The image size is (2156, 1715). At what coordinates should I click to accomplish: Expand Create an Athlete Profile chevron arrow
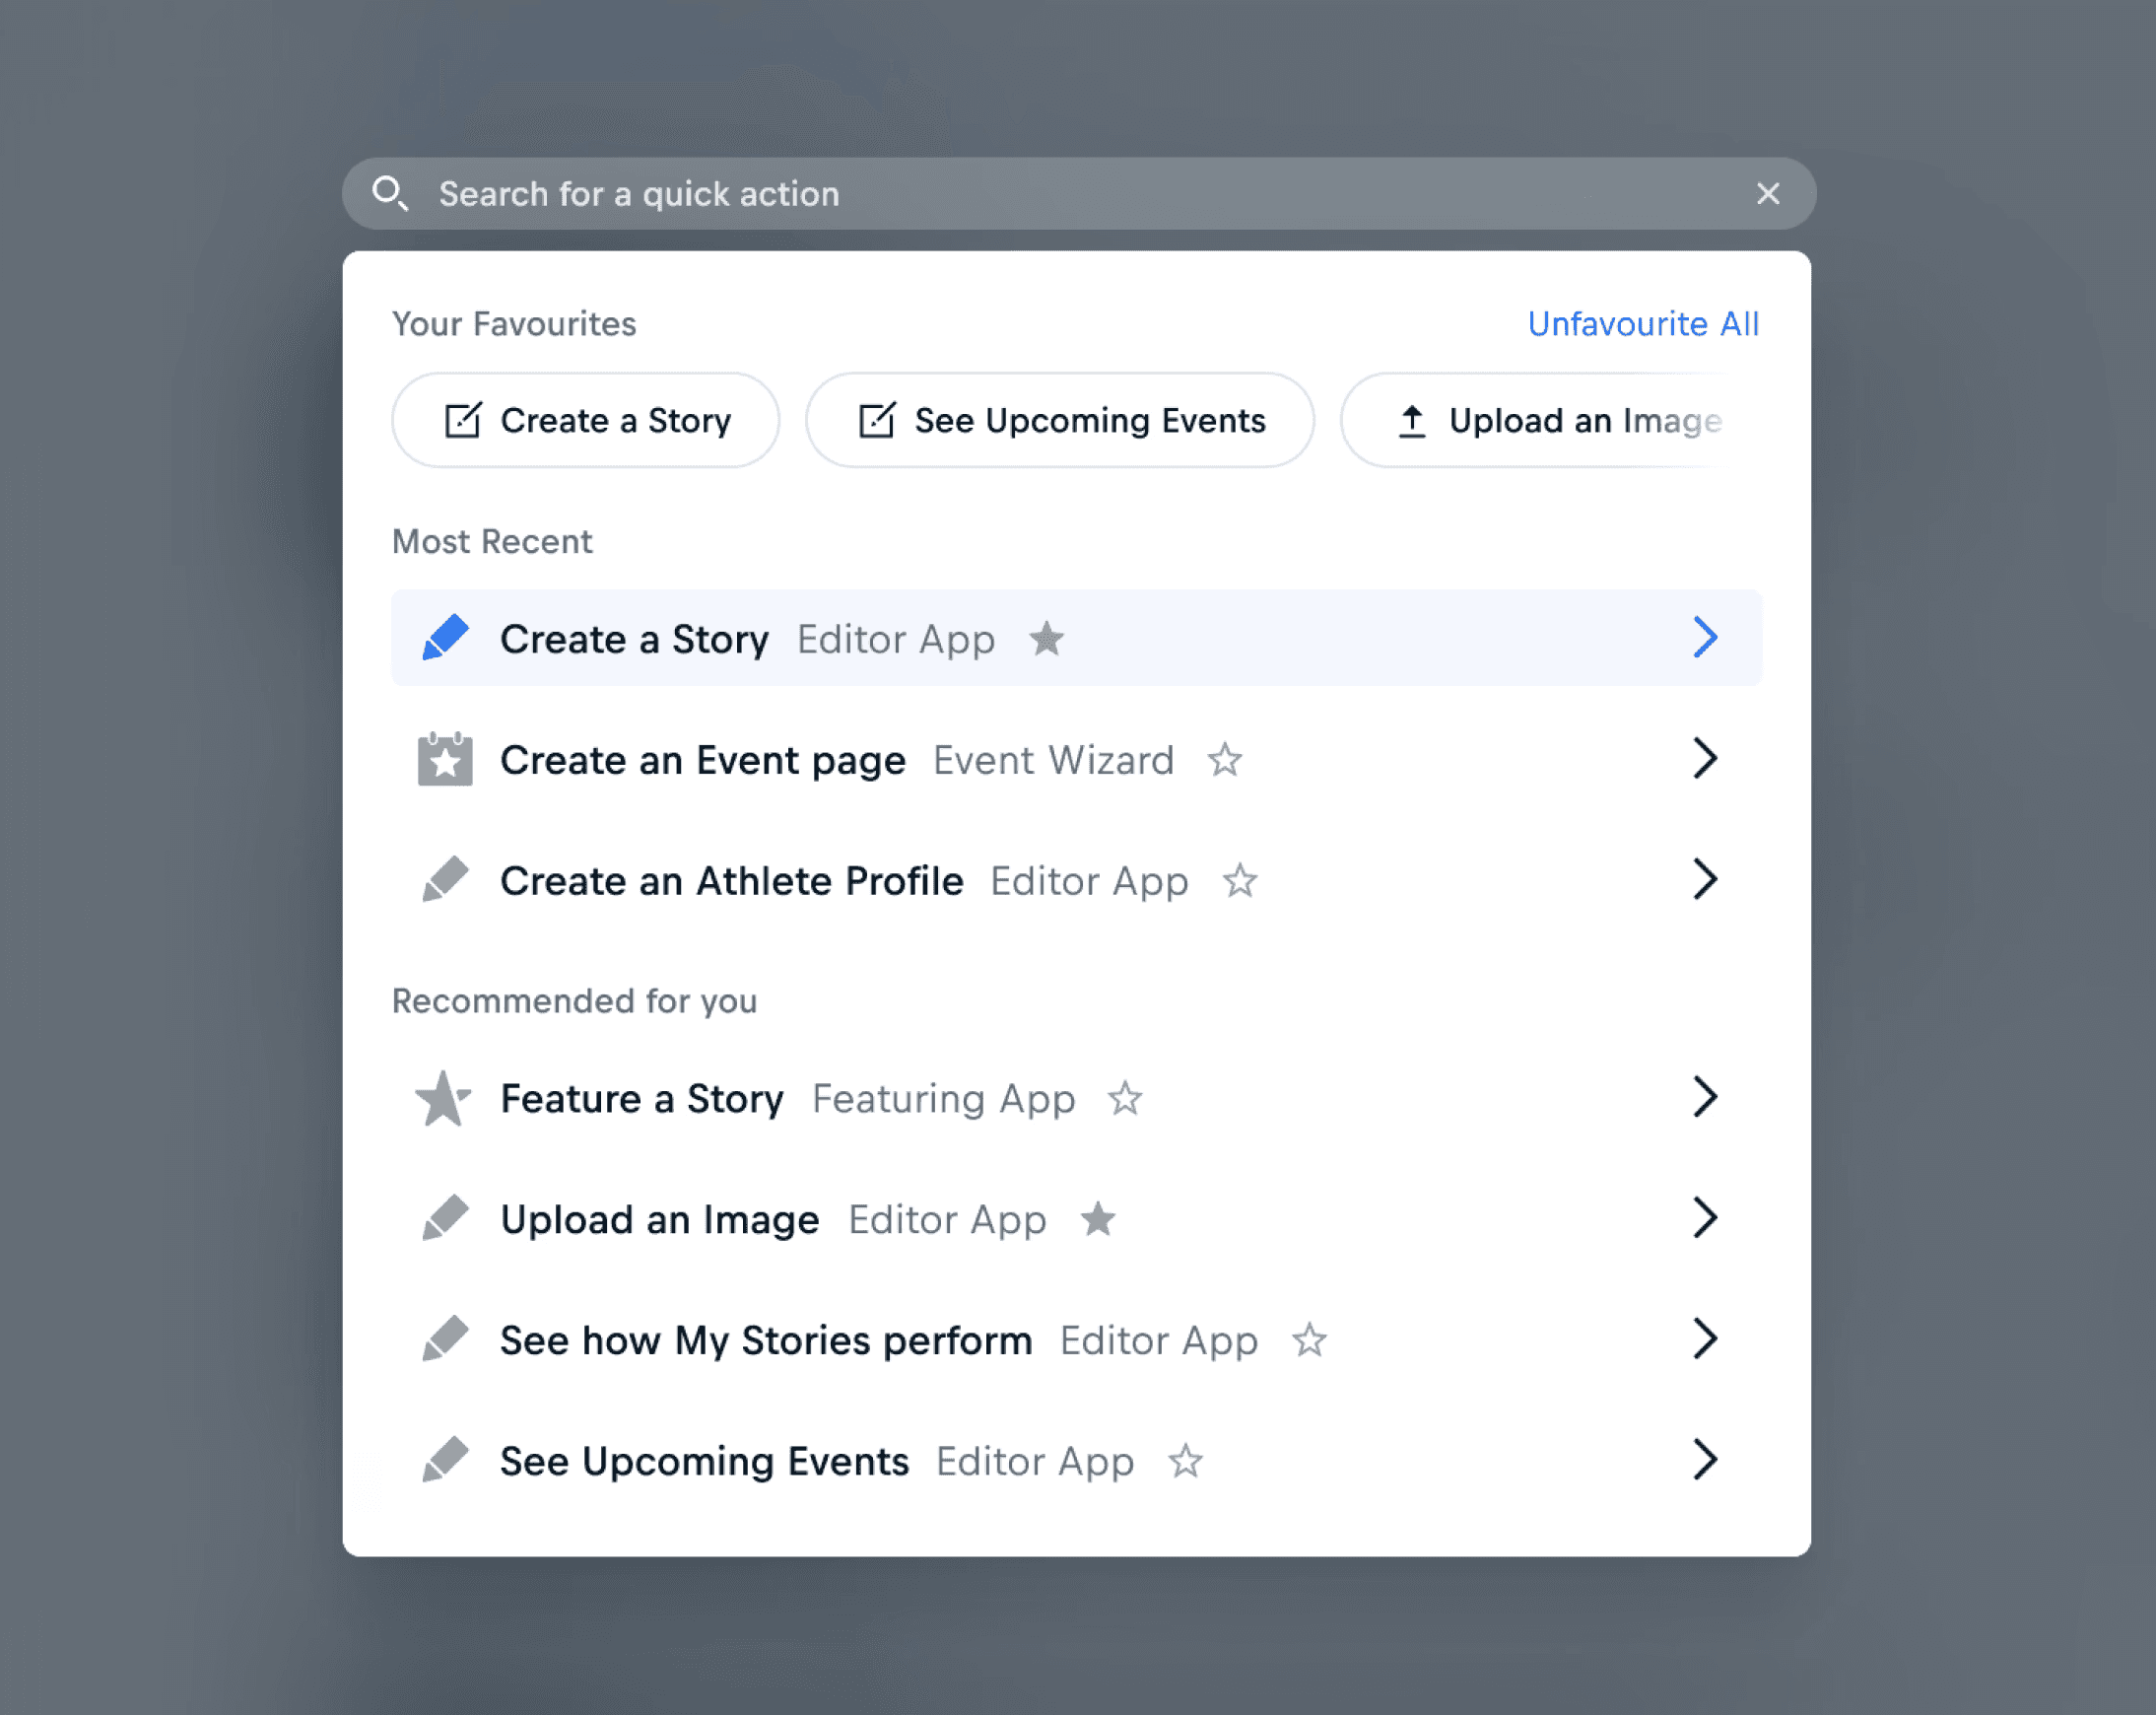coord(1705,880)
